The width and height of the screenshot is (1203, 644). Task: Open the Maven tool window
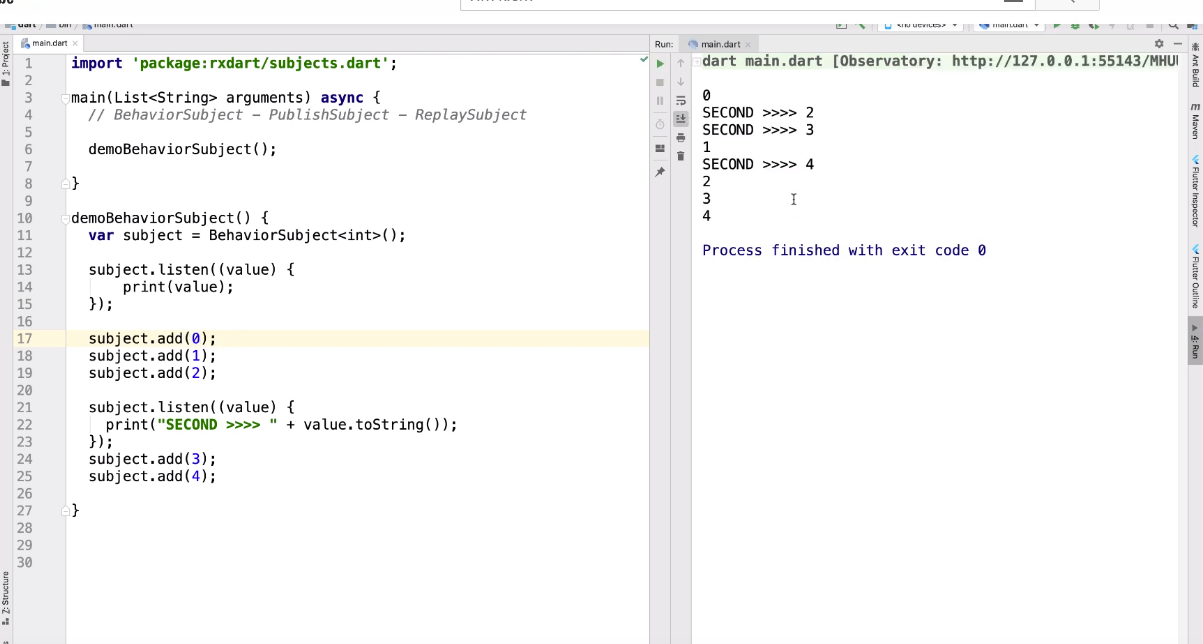(x=1195, y=121)
